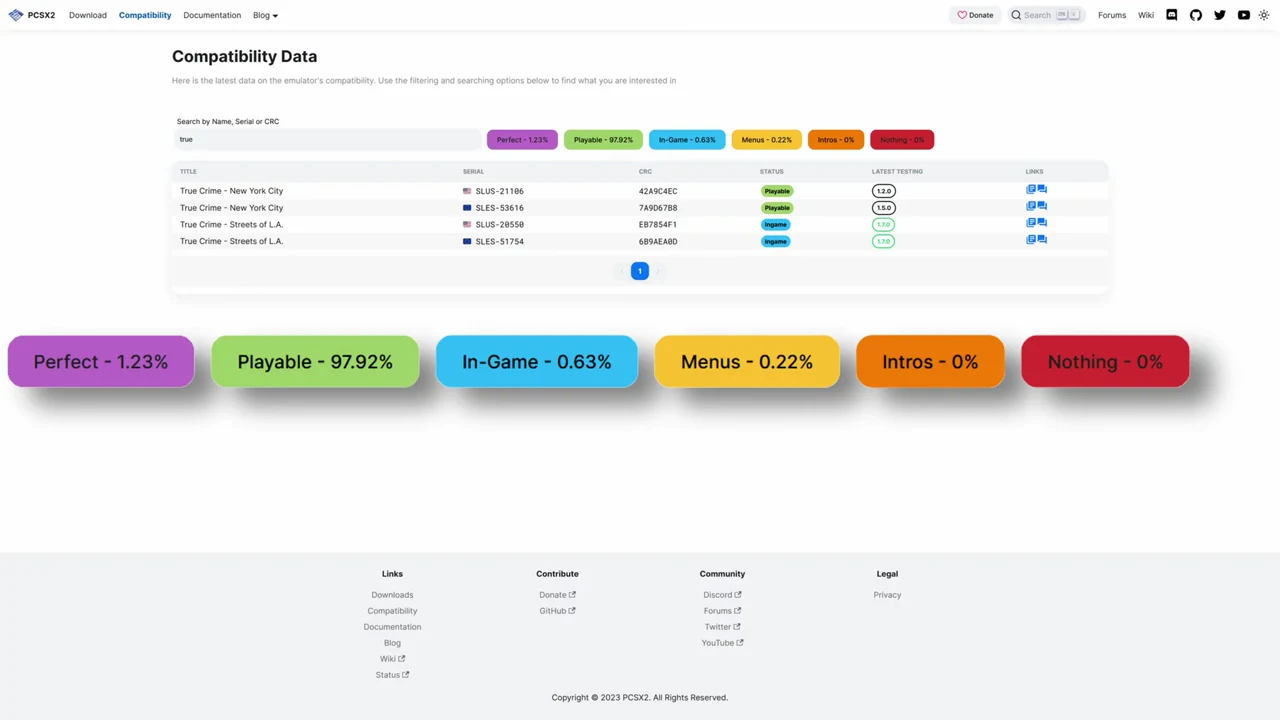Switch theme with the sun icon
The height and width of the screenshot is (720, 1280).
pos(1264,15)
